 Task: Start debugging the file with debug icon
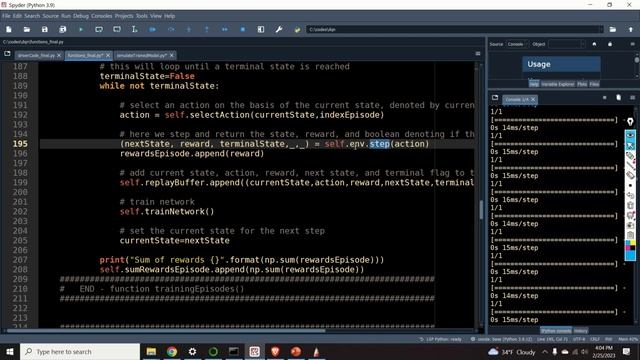click(x=153, y=29)
